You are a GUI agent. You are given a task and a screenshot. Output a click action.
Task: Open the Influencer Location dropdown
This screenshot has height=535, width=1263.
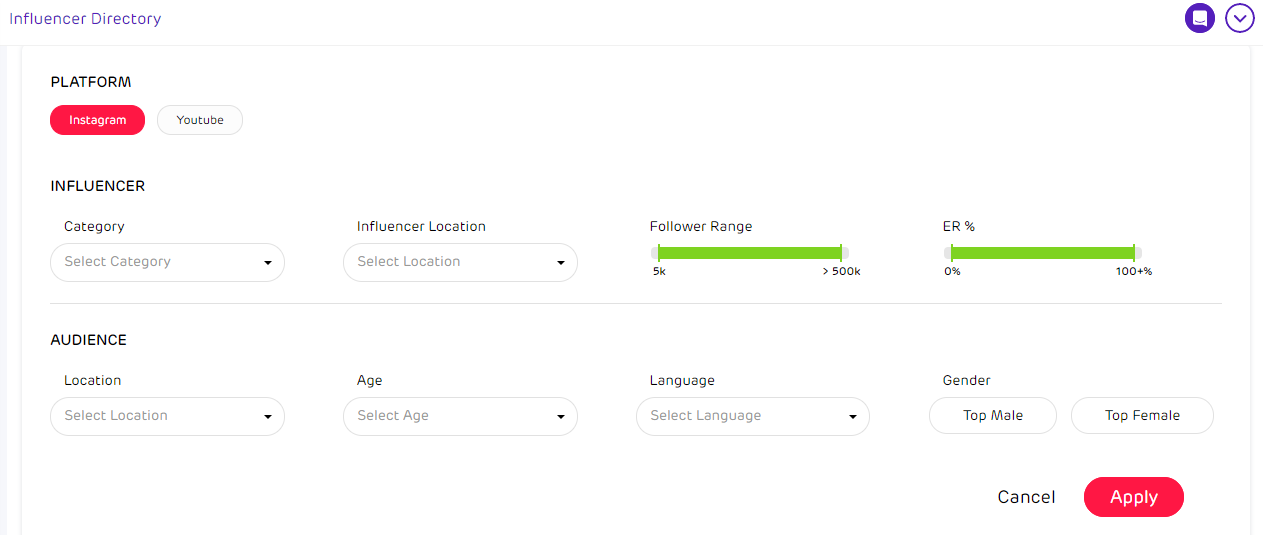[460, 262]
